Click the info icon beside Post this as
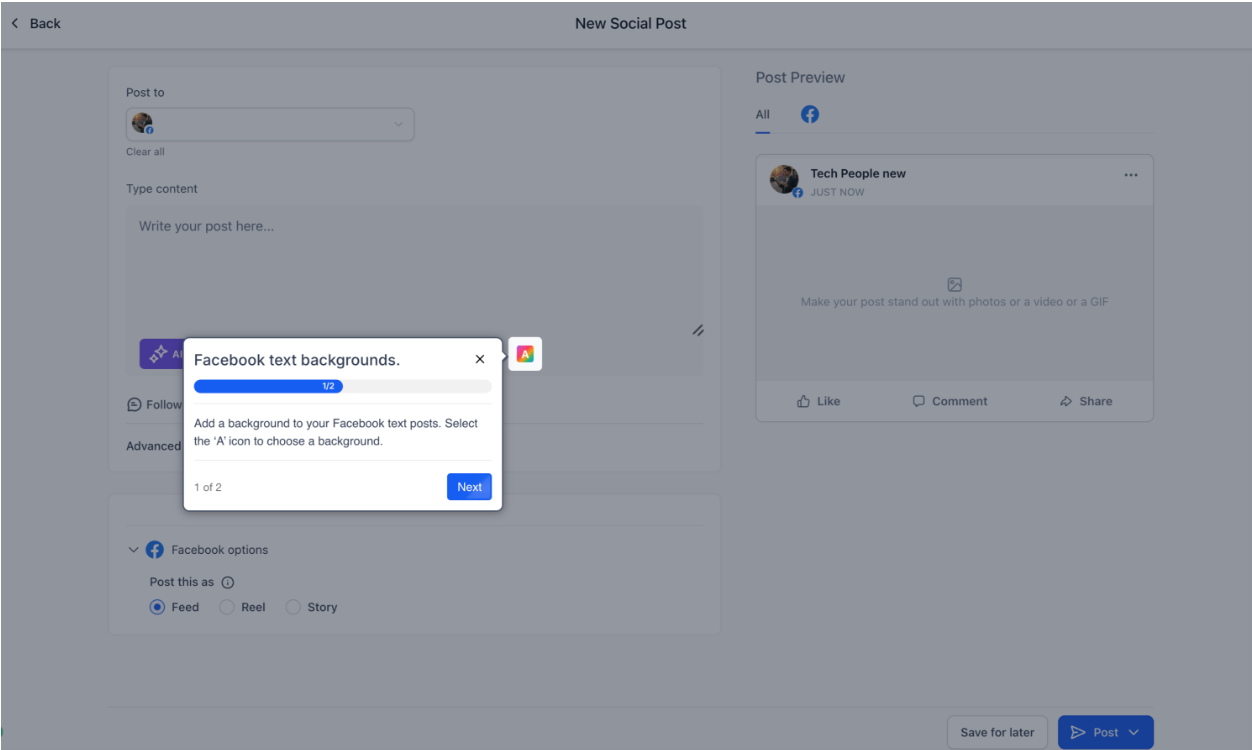The image size is (1252, 750). (228, 582)
